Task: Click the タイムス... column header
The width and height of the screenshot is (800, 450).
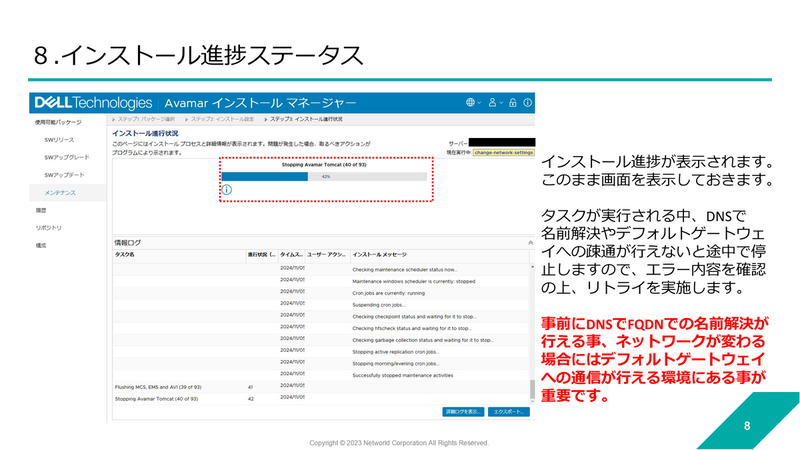Action: [x=292, y=255]
